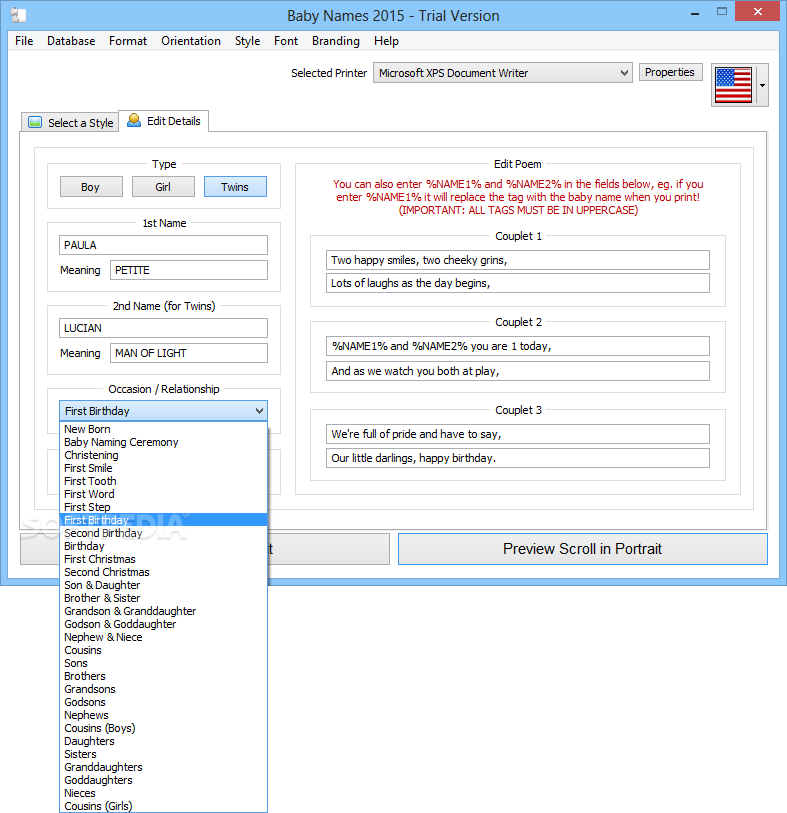
Task: Open the Font menu
Action: (x=286, y=41)
